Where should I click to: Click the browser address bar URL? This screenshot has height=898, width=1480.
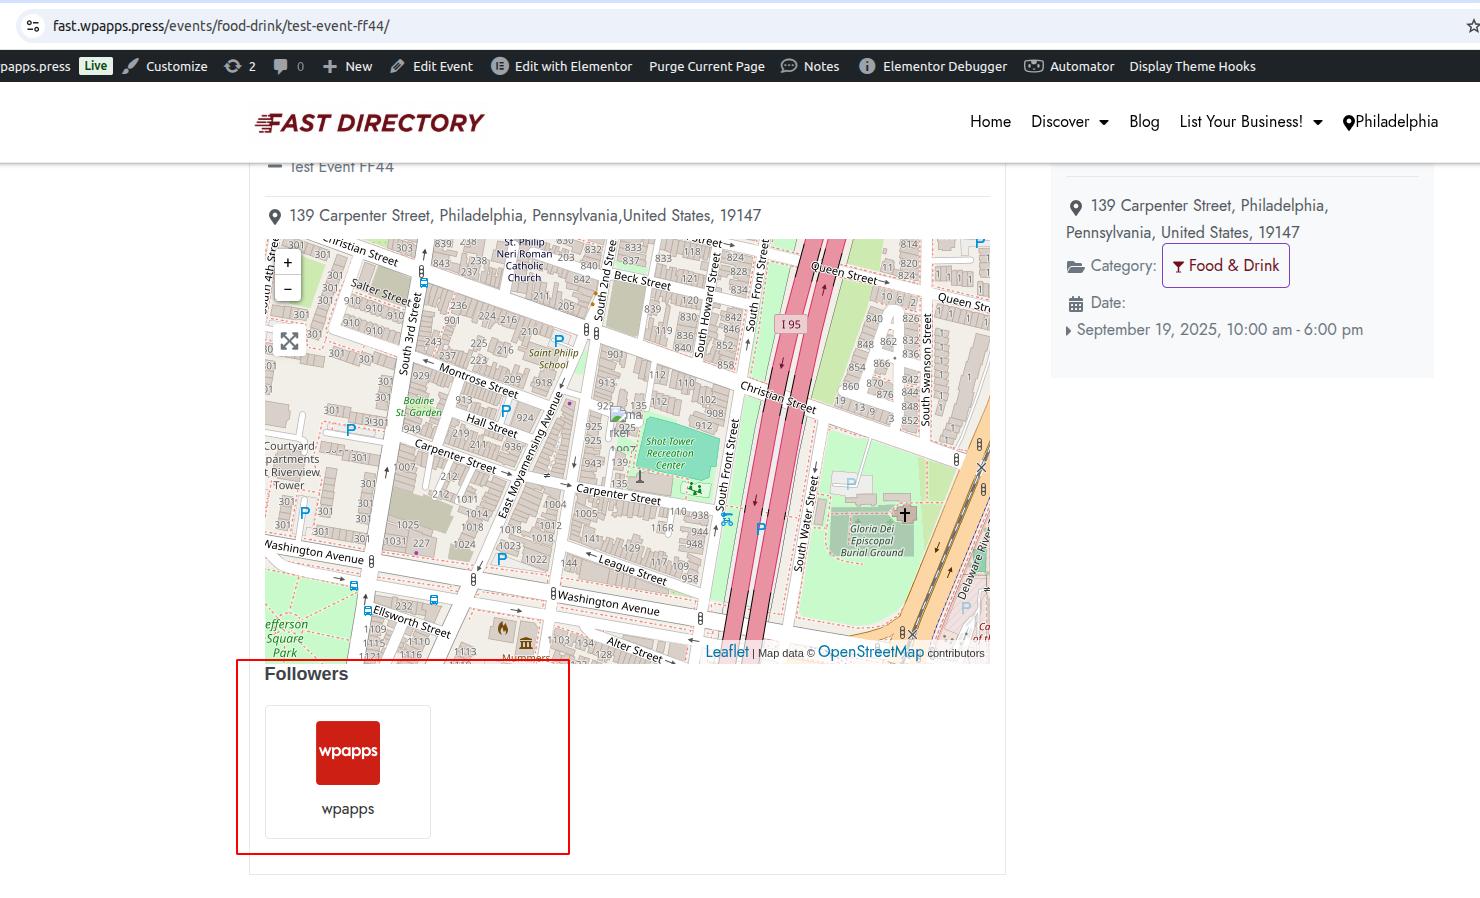click(x=221, y=26)
